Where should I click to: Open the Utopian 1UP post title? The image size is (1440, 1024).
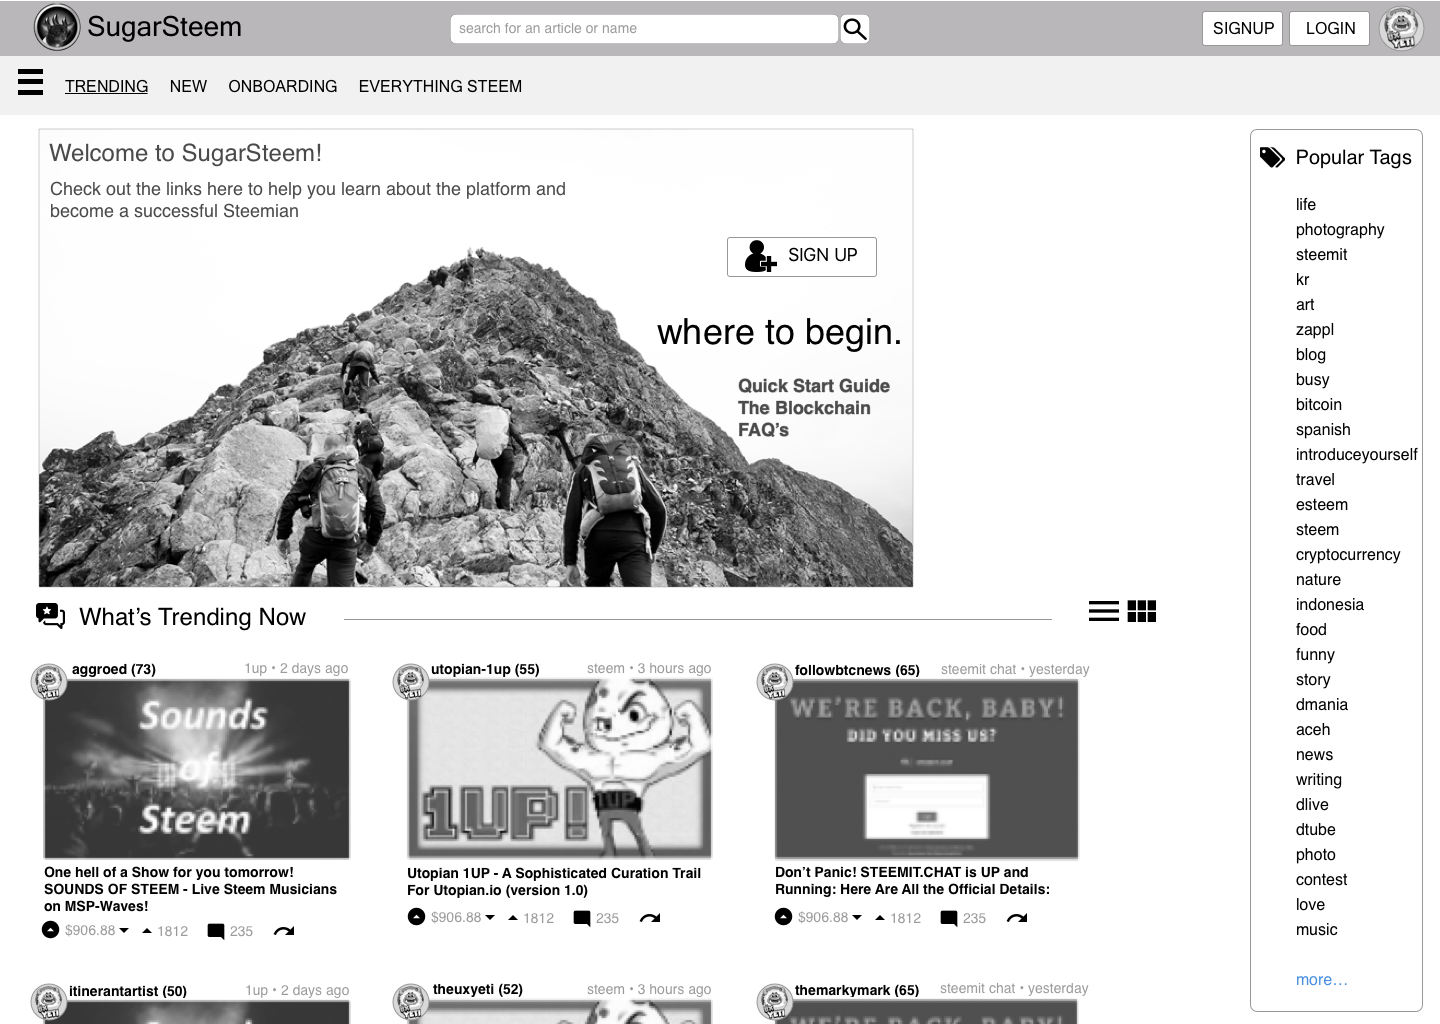coord(554,882)
